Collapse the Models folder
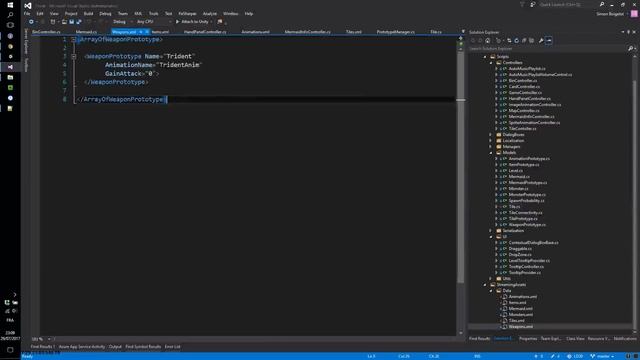Viewport: 640px width, 360px height. click(x=491, y=153)
